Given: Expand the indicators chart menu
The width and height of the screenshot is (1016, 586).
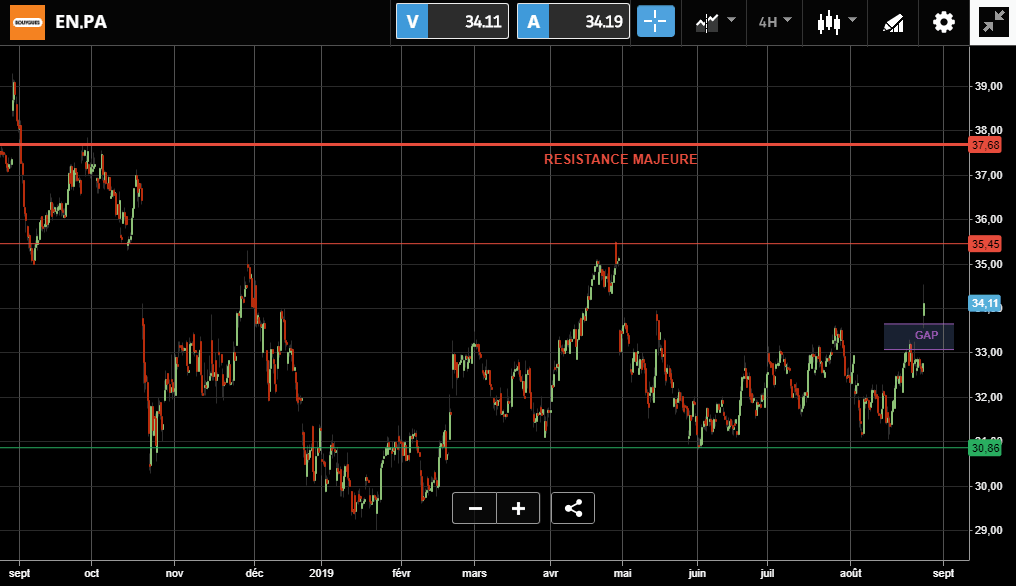Looking at the screenshot, I should [x=715, y=23].
